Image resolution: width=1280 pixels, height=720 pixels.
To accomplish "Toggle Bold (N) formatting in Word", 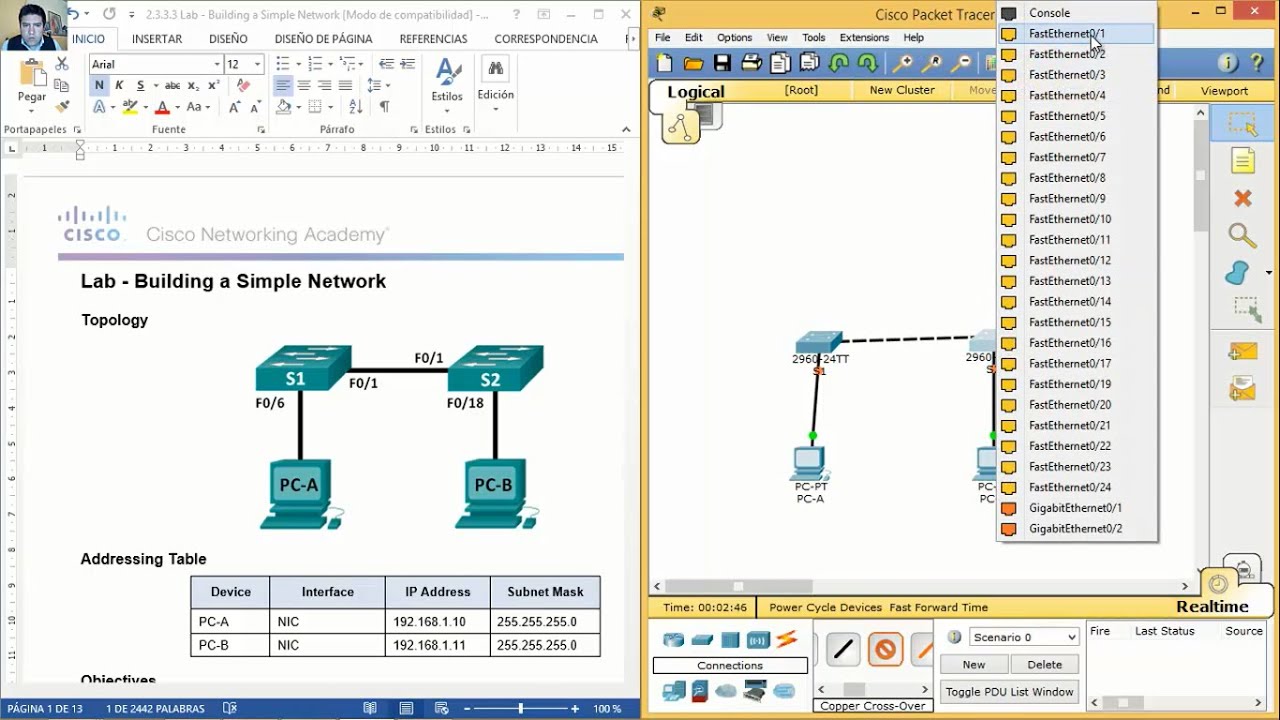I will click(99, 86).
